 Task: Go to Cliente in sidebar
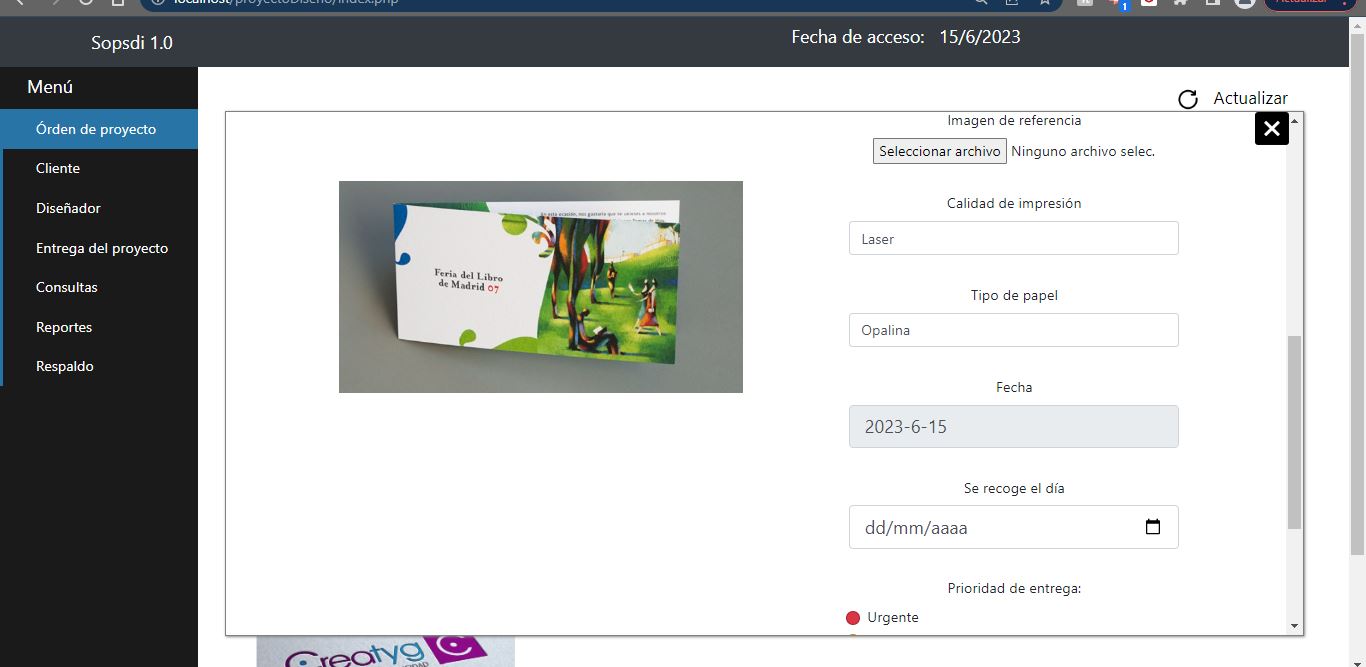pyautogui.click(x=58, y=168)
